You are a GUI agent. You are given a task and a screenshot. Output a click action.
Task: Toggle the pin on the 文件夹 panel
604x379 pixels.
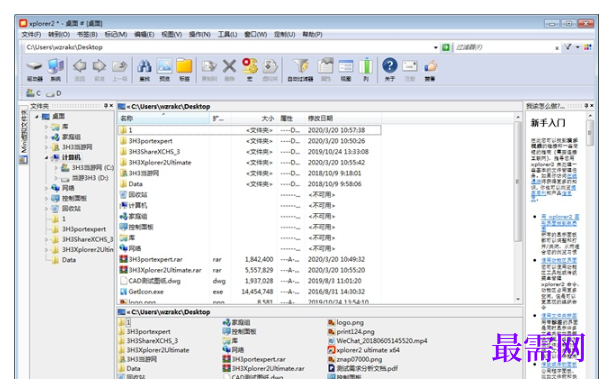tap(106, 106)
